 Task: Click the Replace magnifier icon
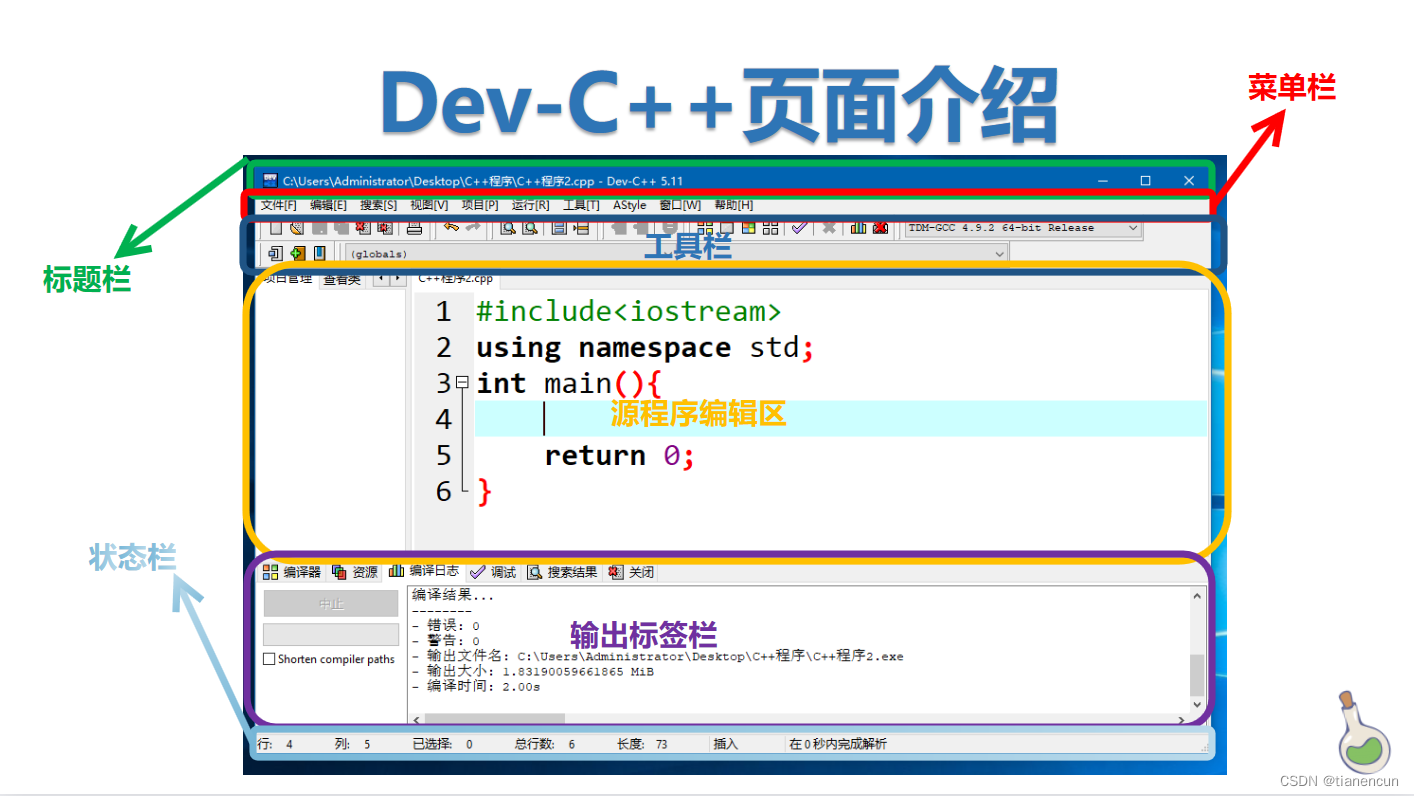530,228
